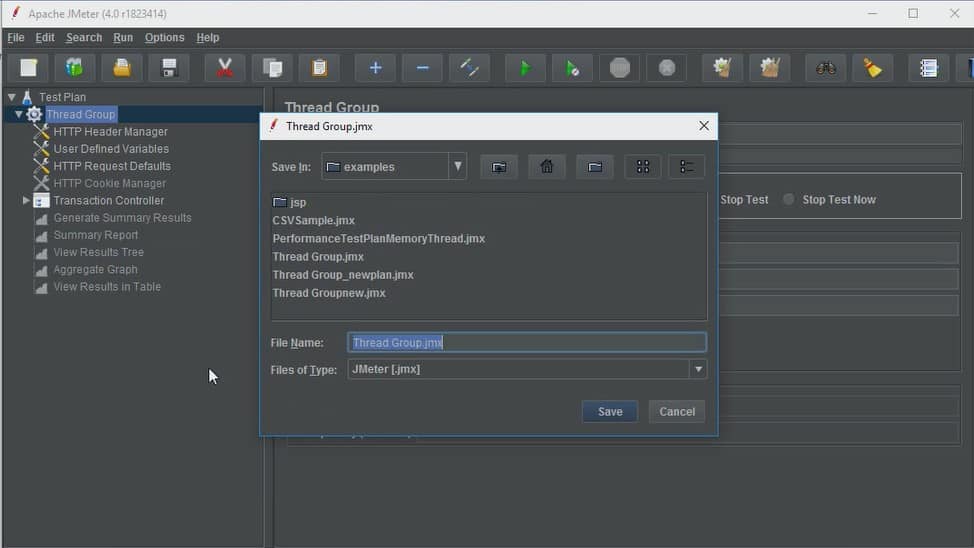Select PerformanceTestPlanMemoryThread.jmx file

379,238
